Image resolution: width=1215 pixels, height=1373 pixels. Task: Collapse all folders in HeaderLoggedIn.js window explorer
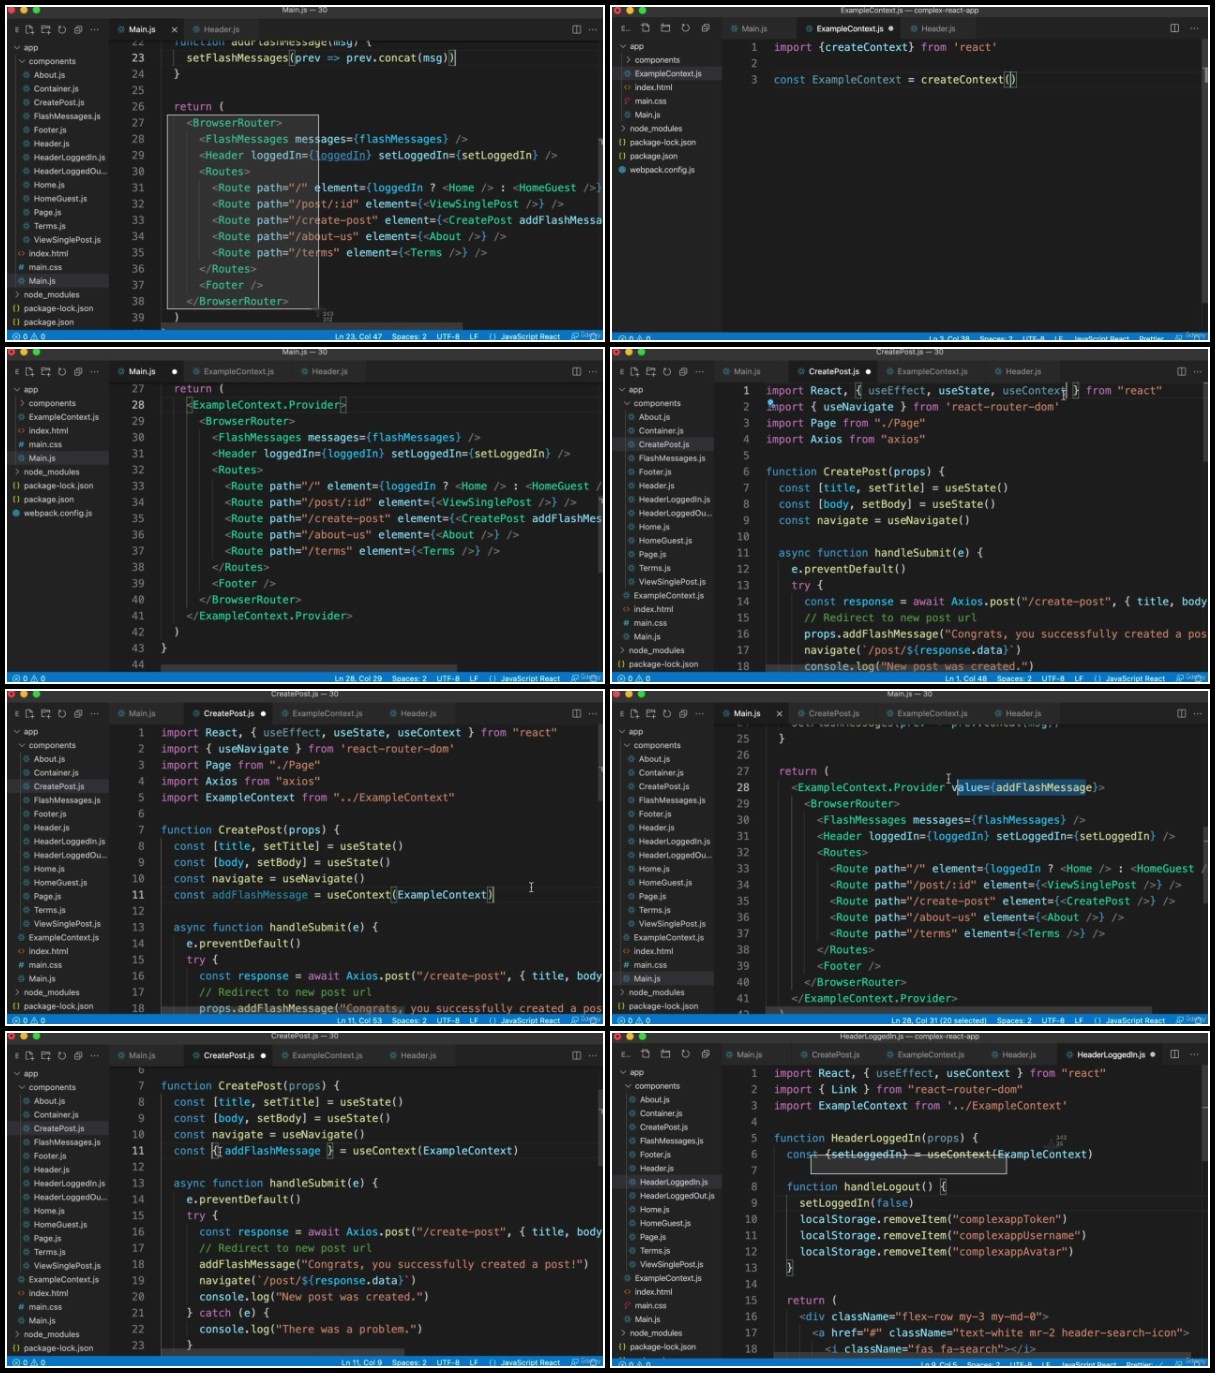point(705,1054)
